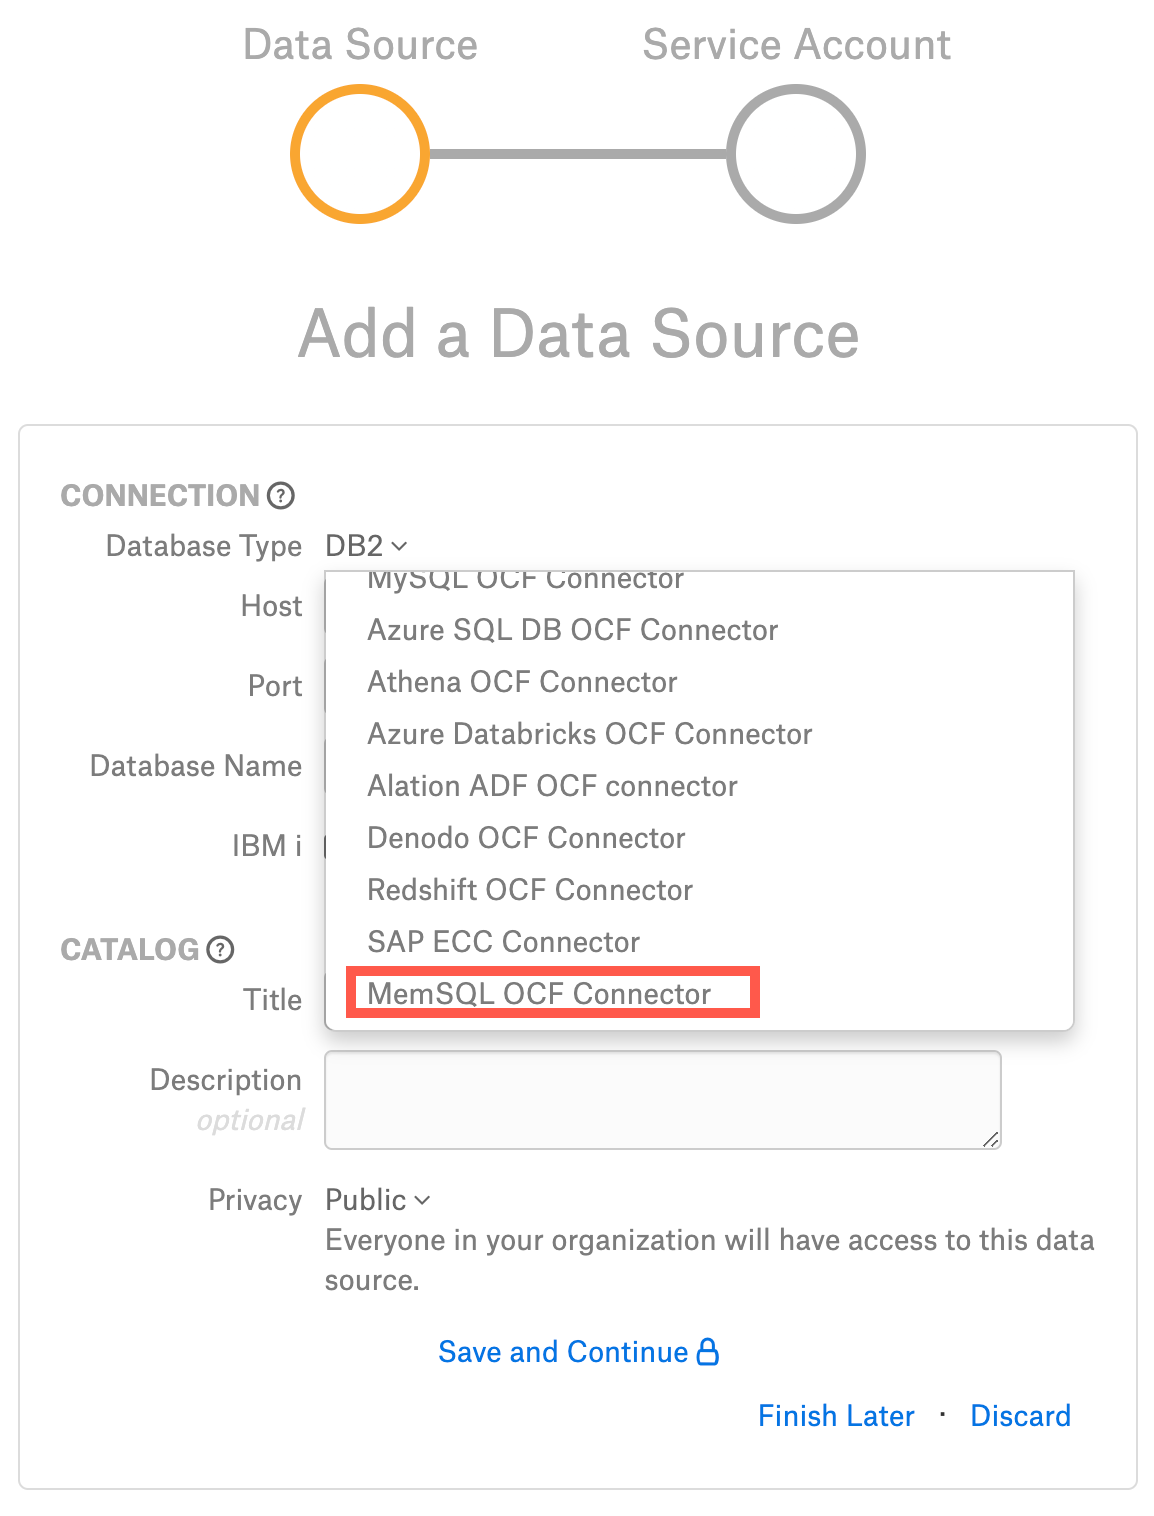Click the Description box resize grip
Viewport: 1154px width, 1516px height.
click(x=990, y=1138)
